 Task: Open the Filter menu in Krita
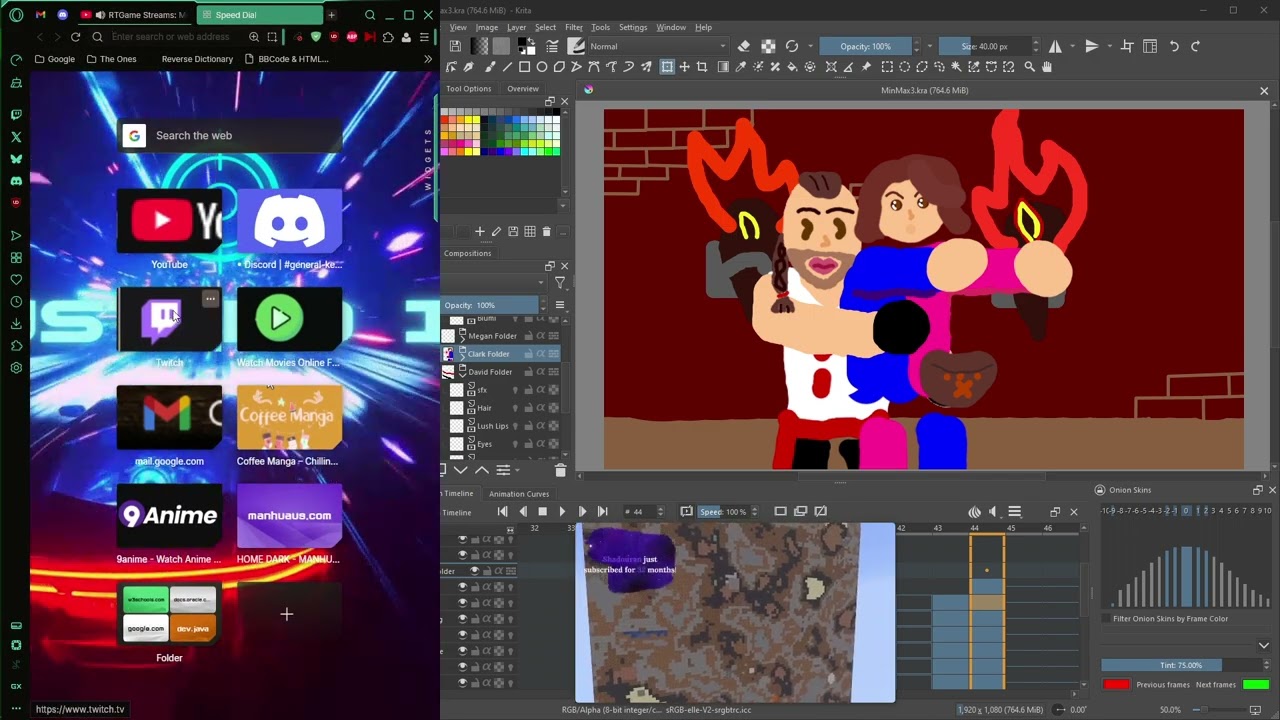tap(573, 27)
